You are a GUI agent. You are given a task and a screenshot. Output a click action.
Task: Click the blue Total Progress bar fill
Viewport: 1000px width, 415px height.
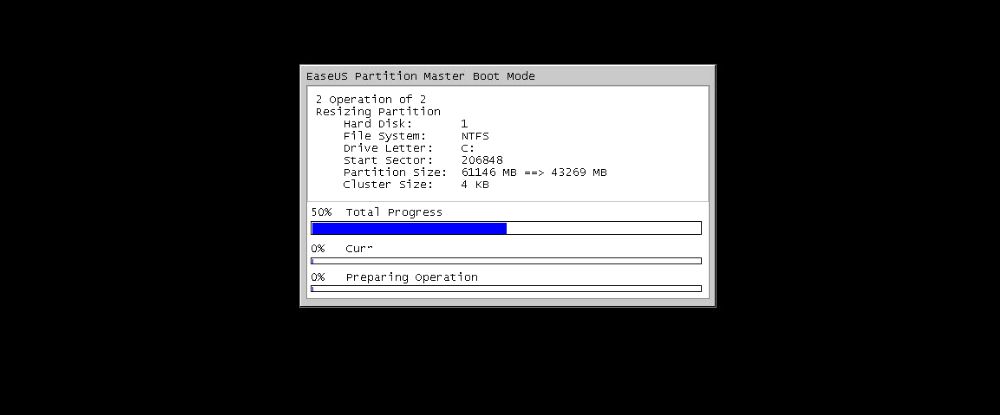[409, 228]
